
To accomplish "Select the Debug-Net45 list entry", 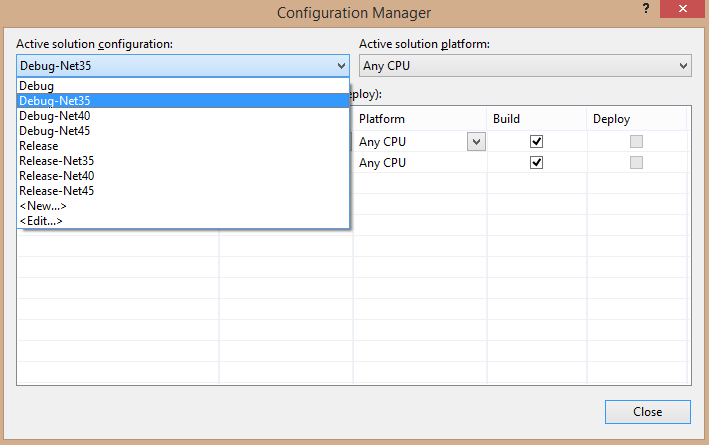I will 55,131.
